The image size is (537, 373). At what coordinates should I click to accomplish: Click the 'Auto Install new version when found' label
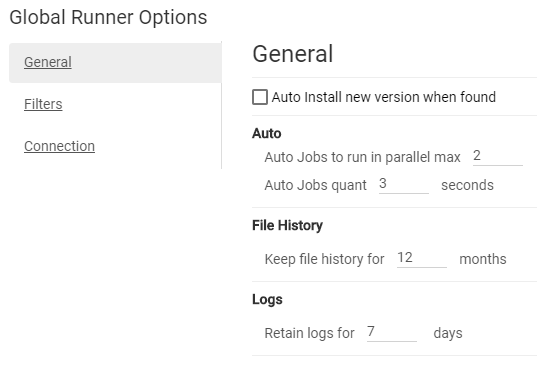click(384, 97)
